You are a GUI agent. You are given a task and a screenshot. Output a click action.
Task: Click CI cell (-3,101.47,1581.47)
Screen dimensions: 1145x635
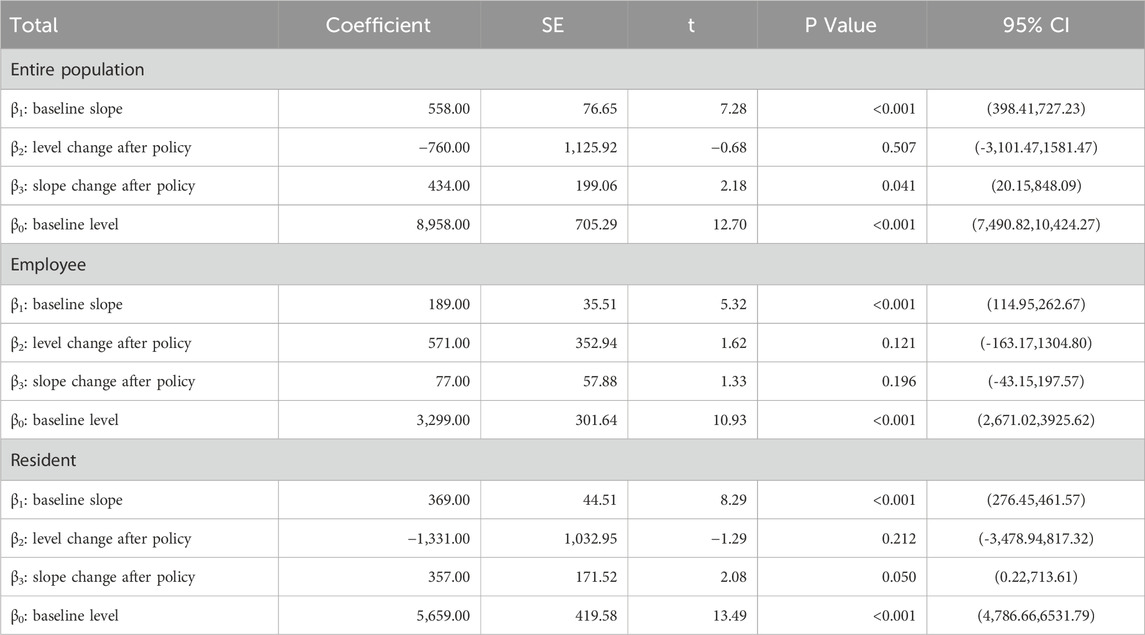click(x=1035, y=147)
